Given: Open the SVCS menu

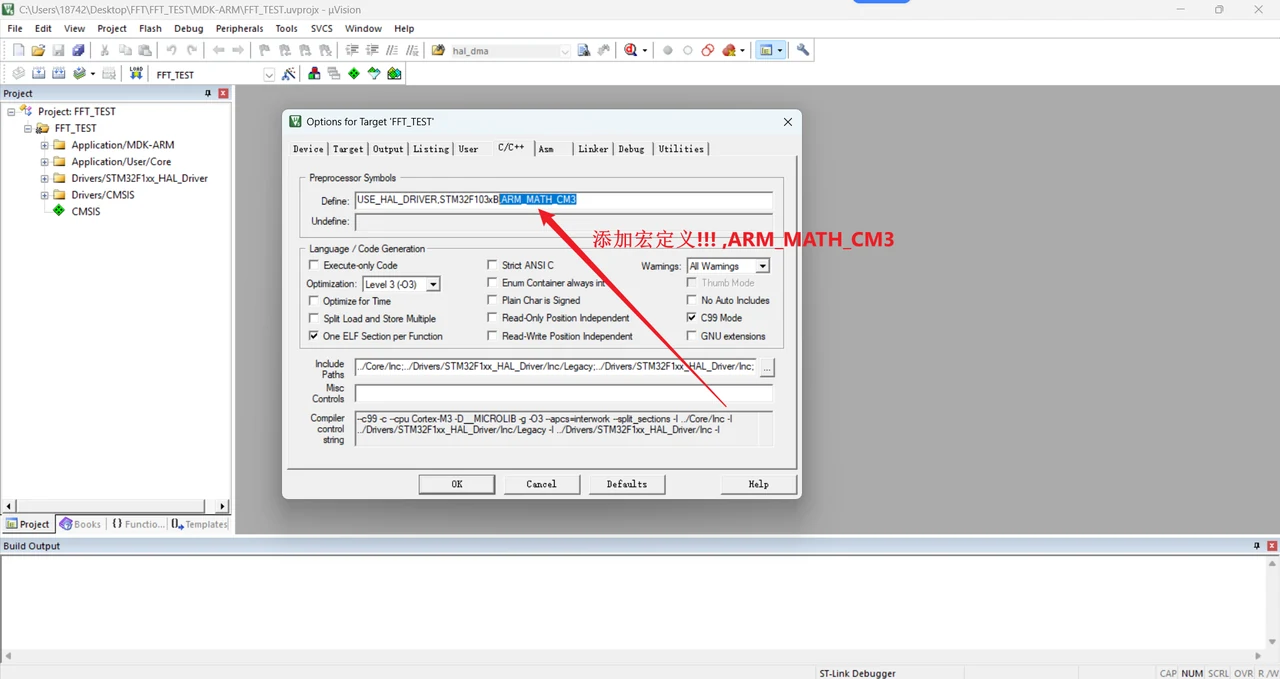Looking at the screenshot, I should pos(322,28).
